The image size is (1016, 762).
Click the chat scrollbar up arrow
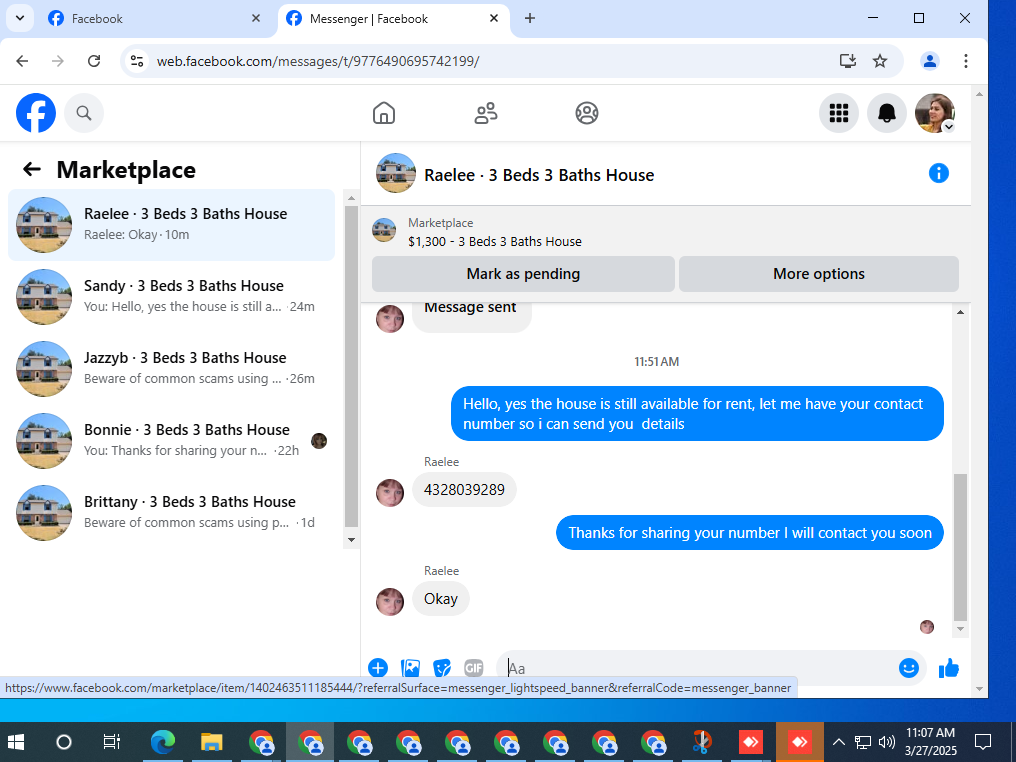click(960, 312)
